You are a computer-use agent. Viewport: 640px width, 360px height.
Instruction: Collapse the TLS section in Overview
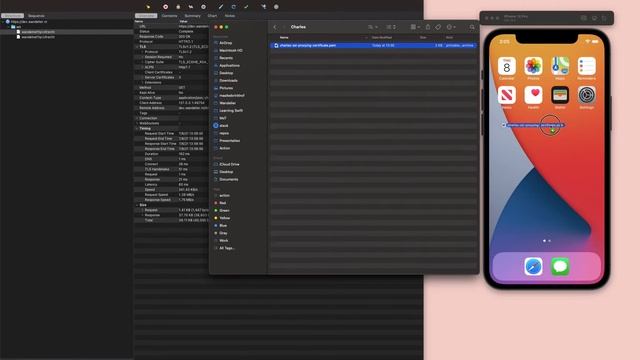coord(137,47)
